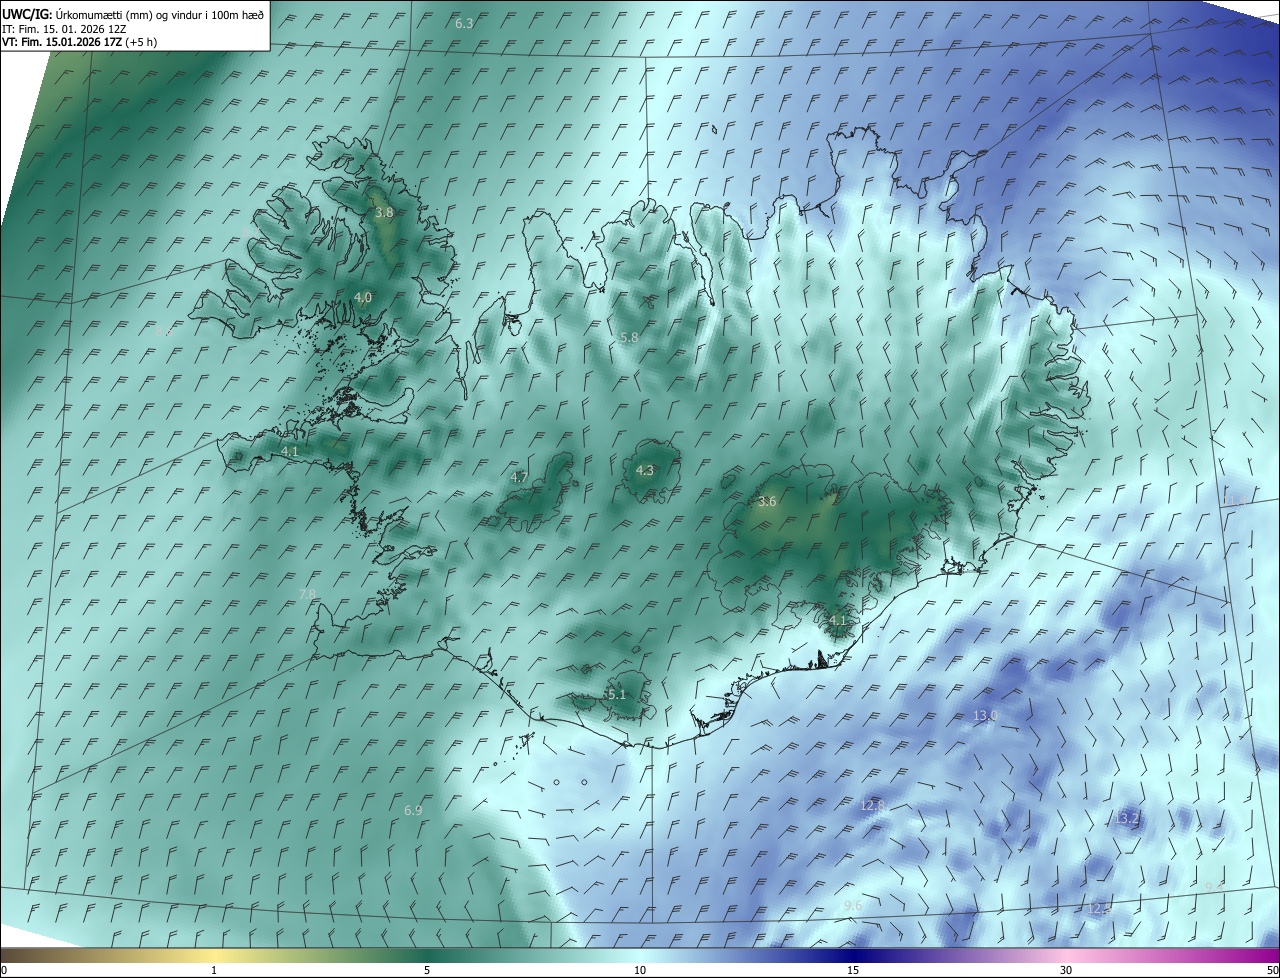Click the 13.0 value southeast of Iceland
Image resolution: width=1280 pixels, height=978 pixels.
click(x=985, y=715)
